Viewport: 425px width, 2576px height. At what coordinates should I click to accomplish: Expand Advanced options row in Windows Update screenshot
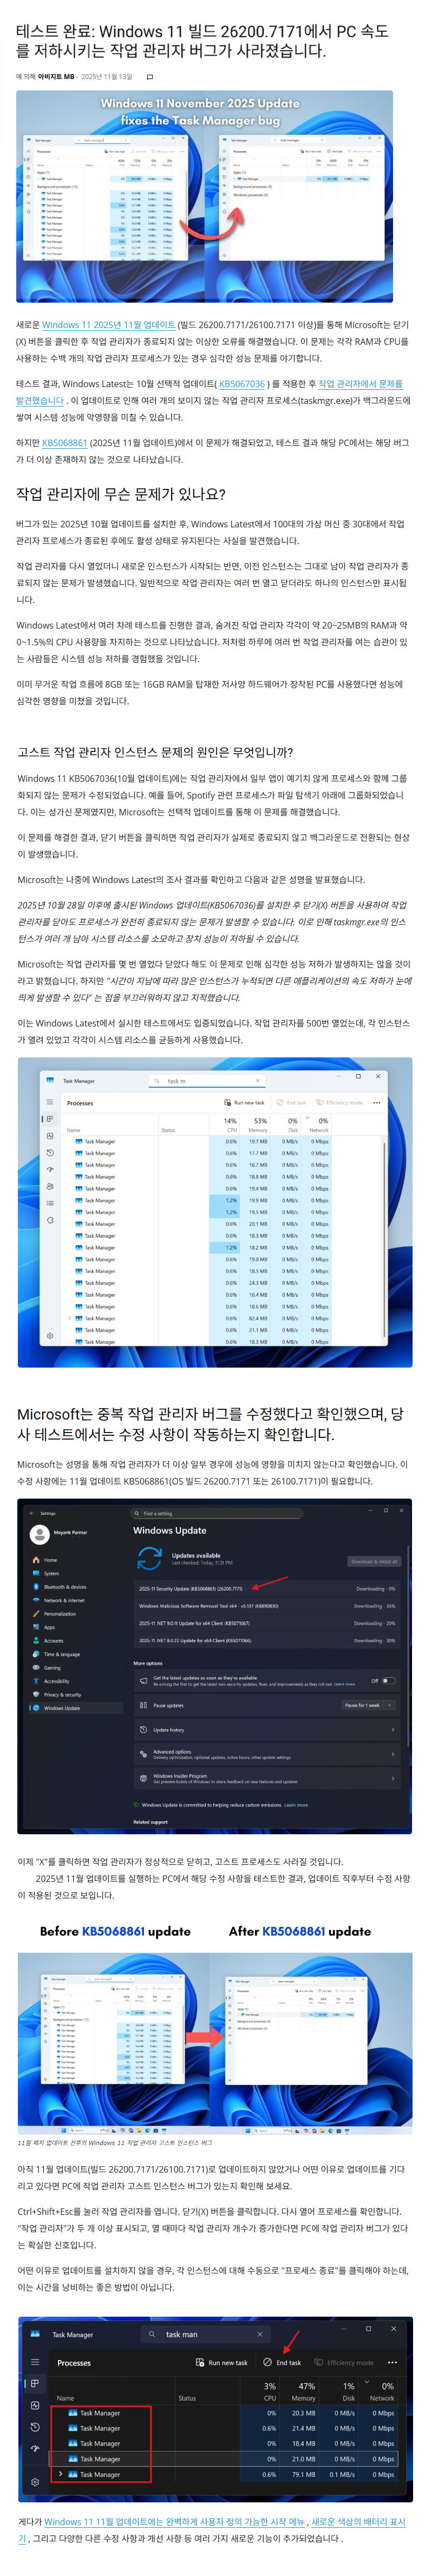pos(266,1754)
